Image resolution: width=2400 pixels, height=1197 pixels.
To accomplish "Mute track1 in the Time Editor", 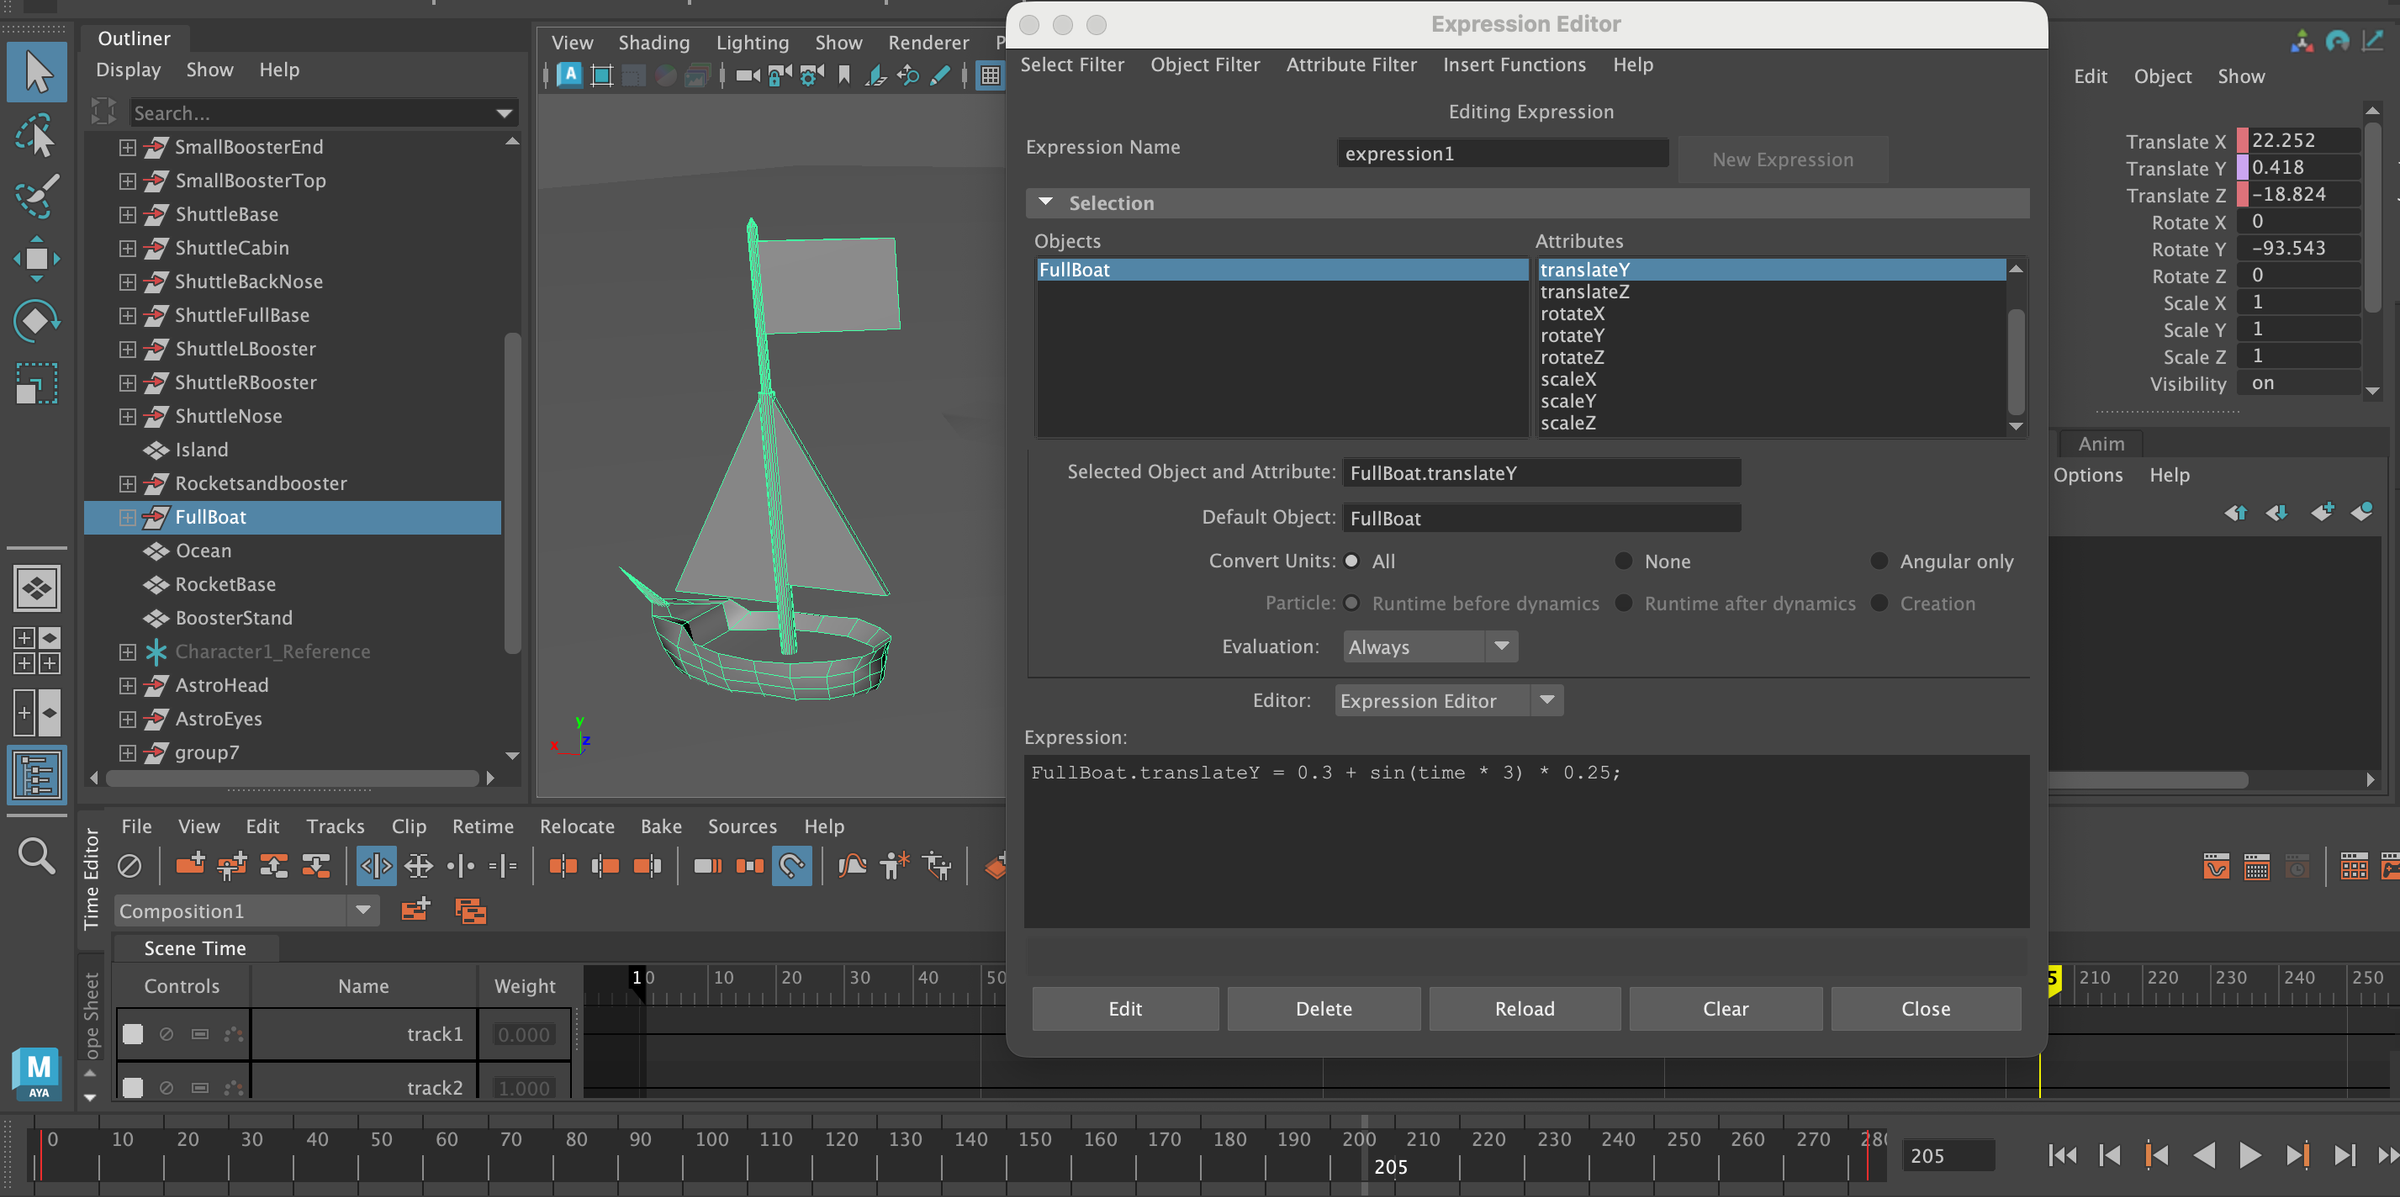I will coord(166,1034).
